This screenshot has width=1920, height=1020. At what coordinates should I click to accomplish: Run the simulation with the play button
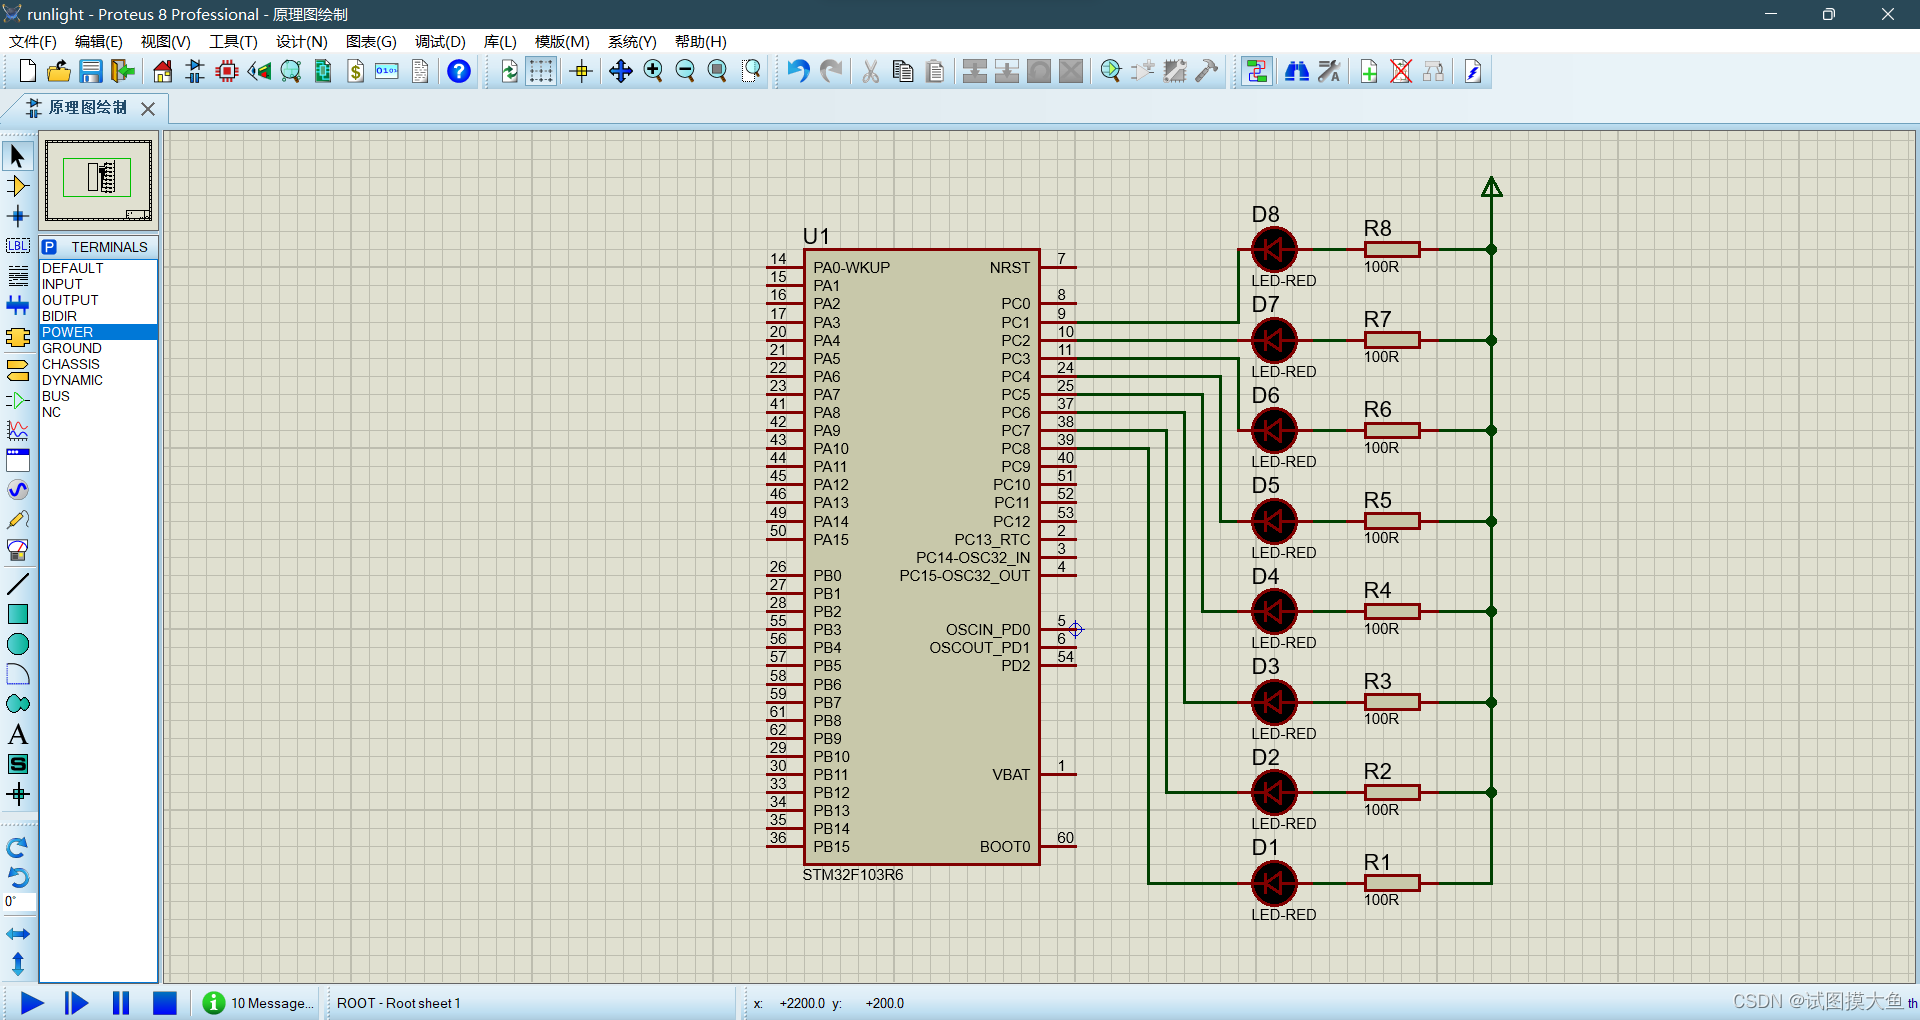32,1003
